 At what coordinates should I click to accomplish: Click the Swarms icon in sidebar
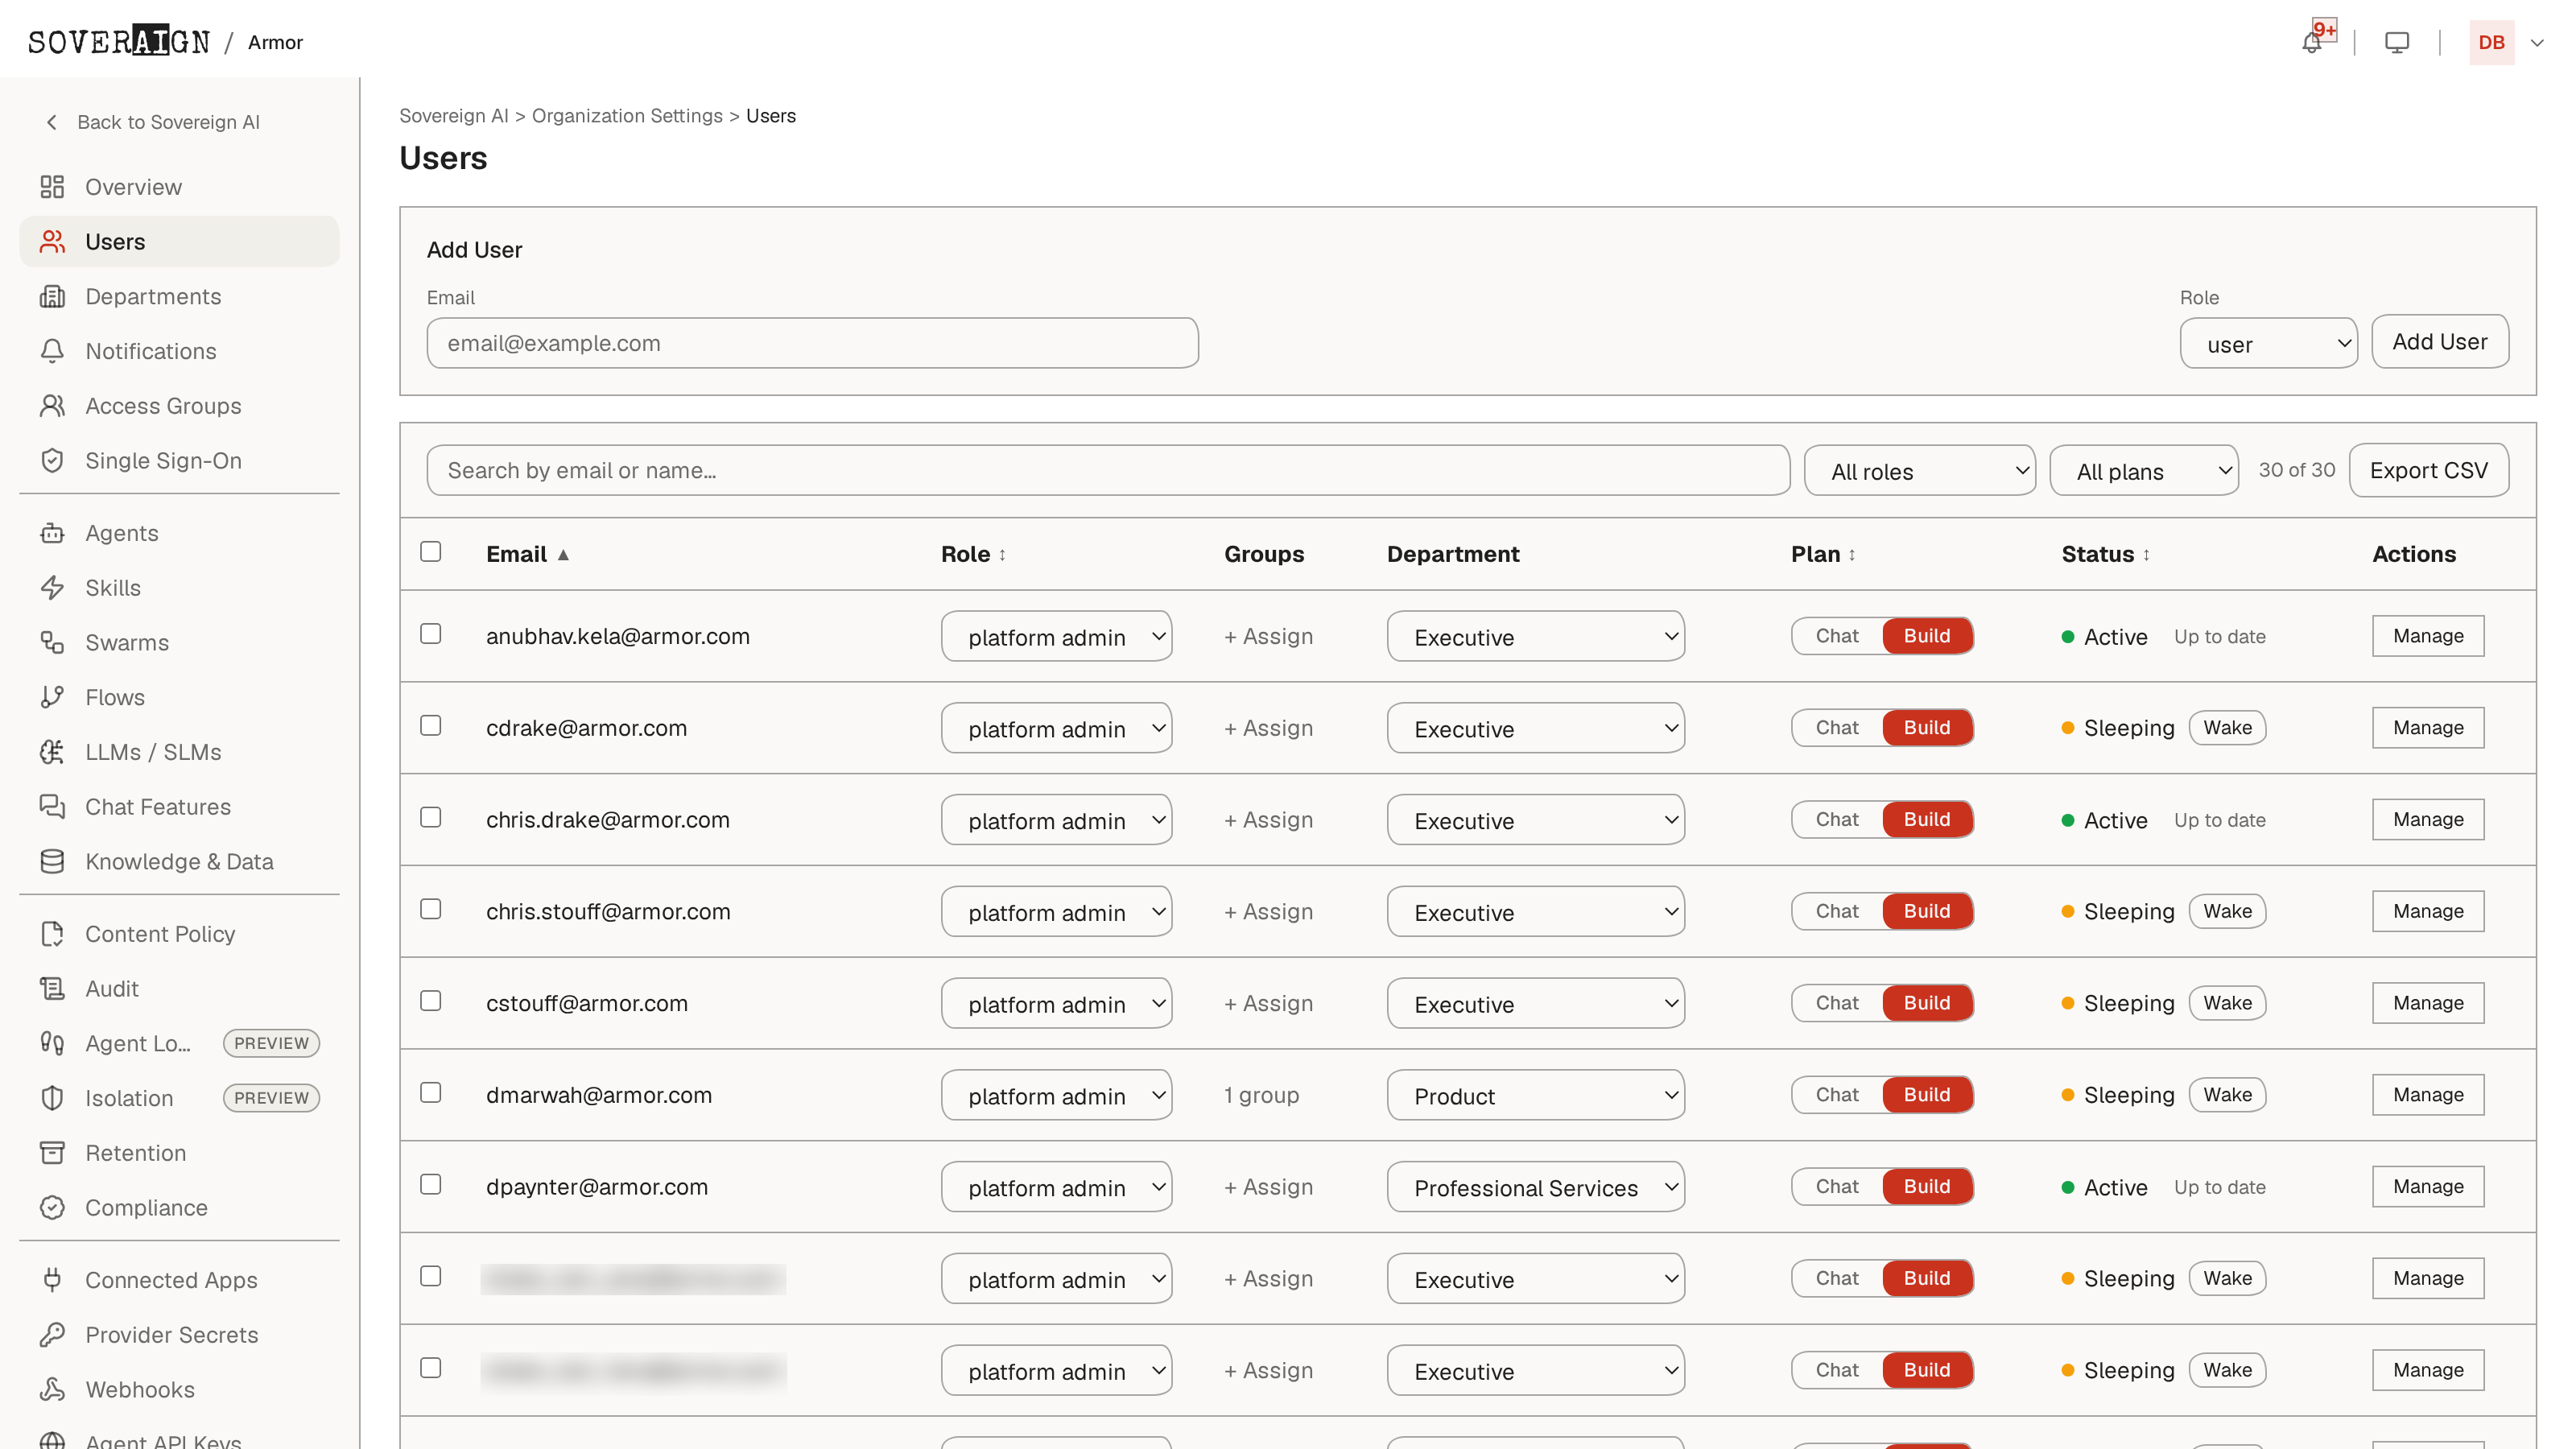[52, 642]
